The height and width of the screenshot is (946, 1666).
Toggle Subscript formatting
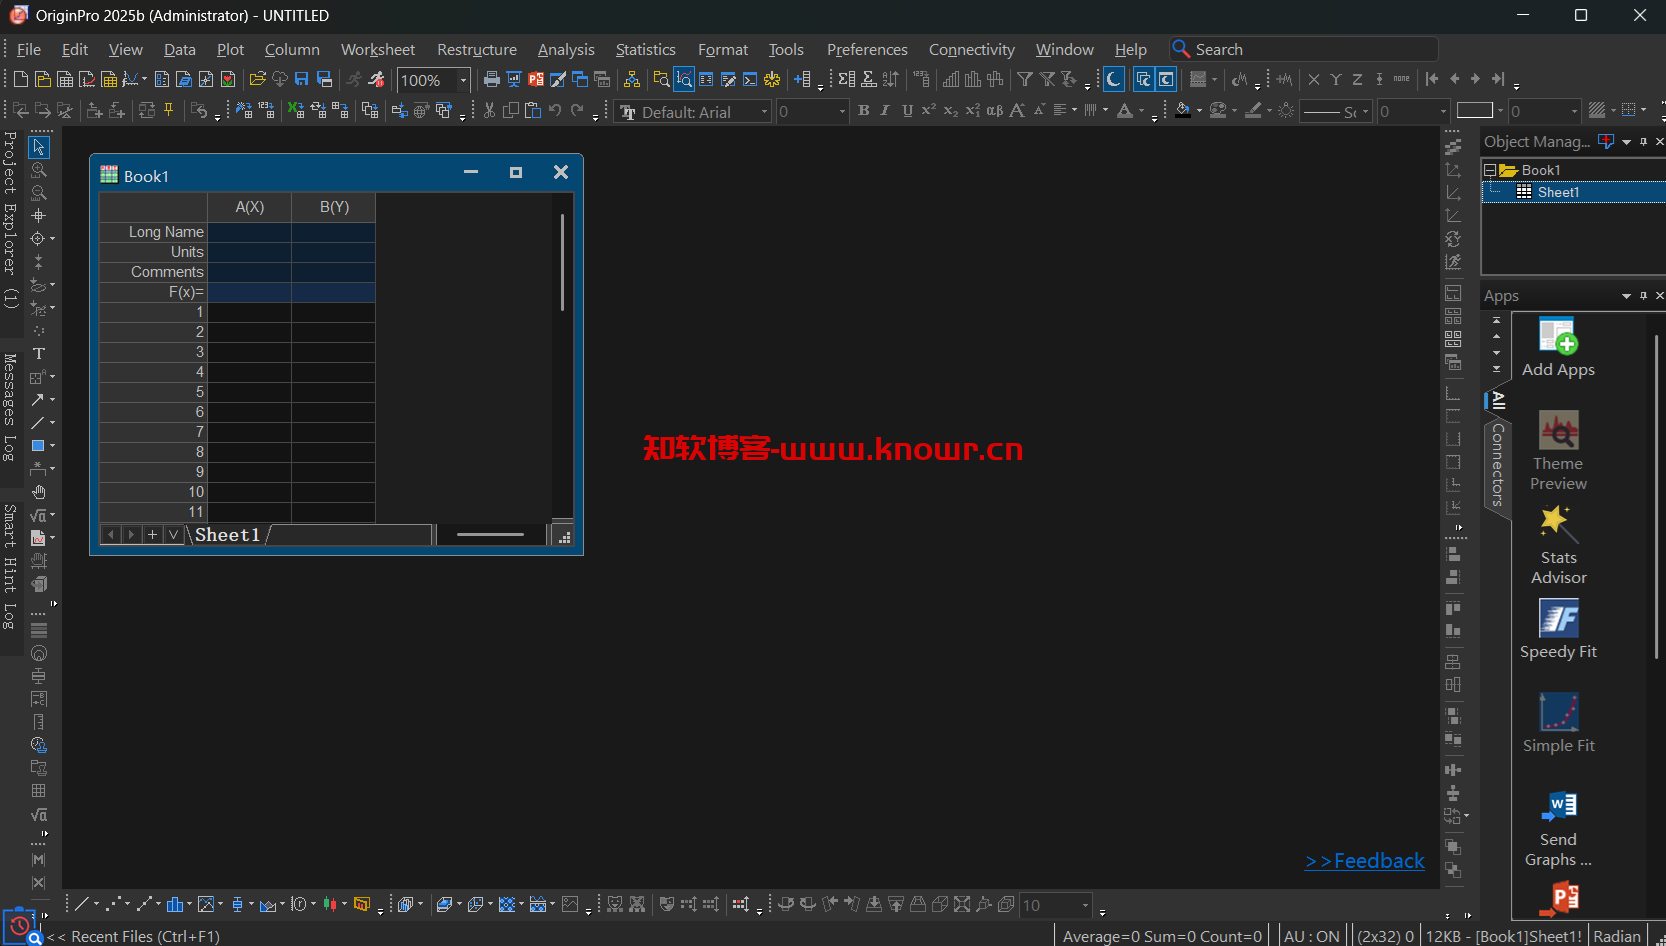coord(951,110)
